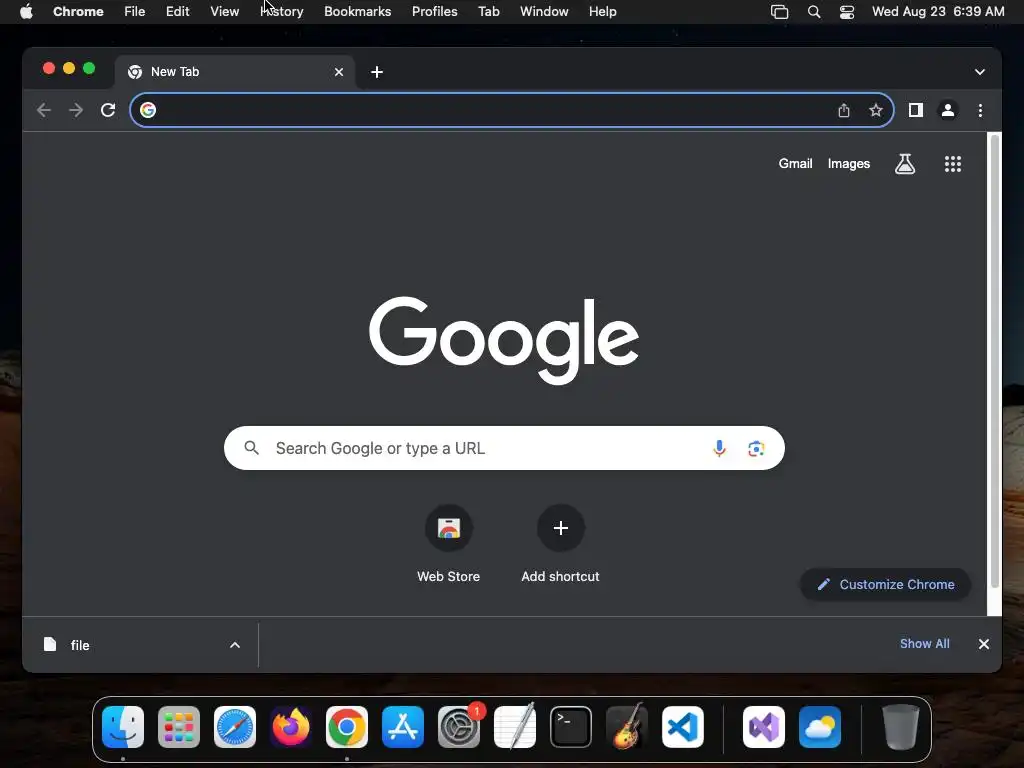The width and height of the screenshot is (1024, 768).
Task: Click the Google icon in address bar
Action: point(148,110)
